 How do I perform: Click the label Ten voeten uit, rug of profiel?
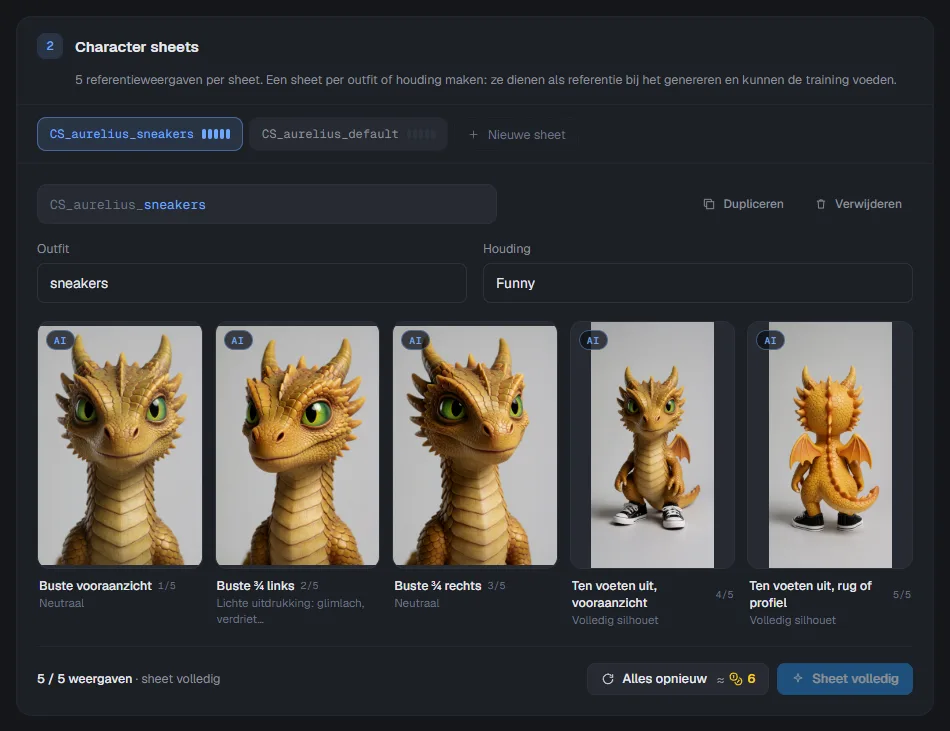[x=810, y=594]
